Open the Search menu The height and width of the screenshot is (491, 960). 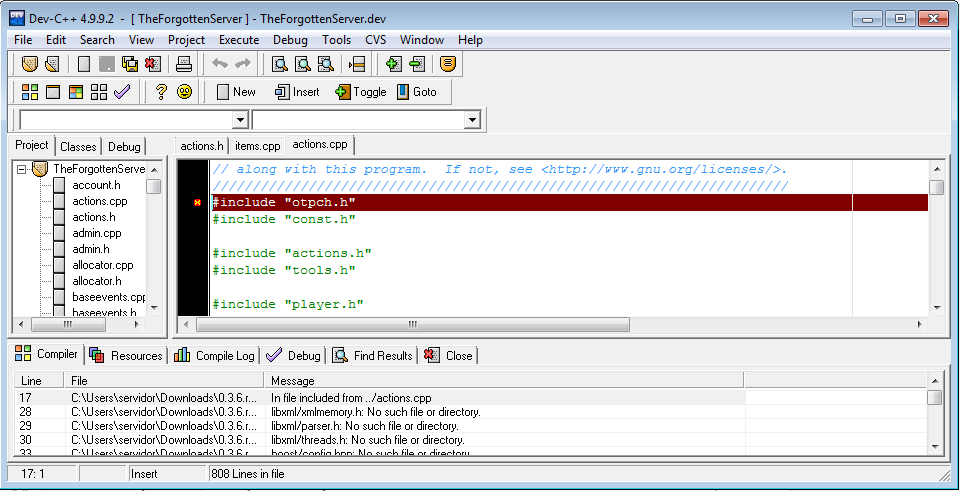(x=97, y=40)
